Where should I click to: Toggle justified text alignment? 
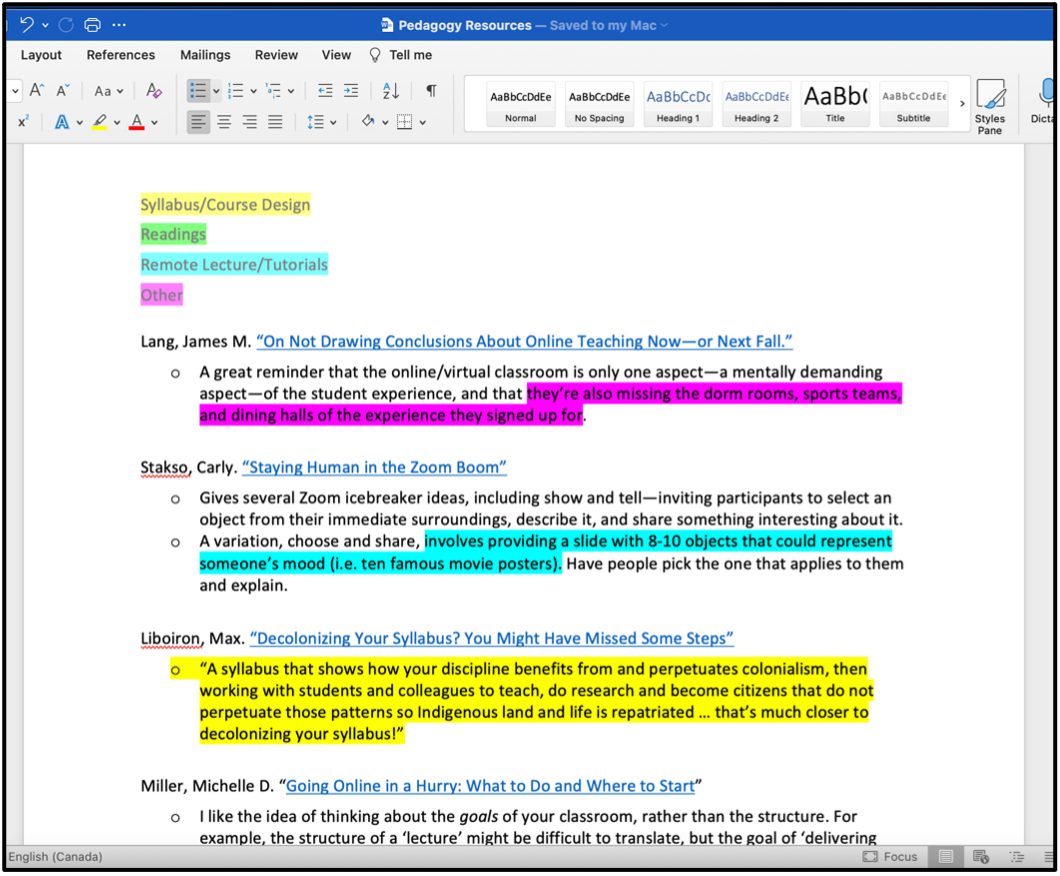point(275,122)
